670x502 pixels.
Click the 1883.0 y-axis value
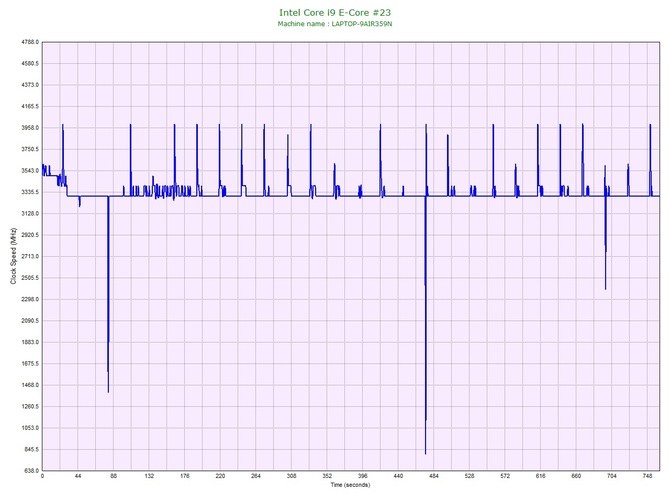click(30, 342)
